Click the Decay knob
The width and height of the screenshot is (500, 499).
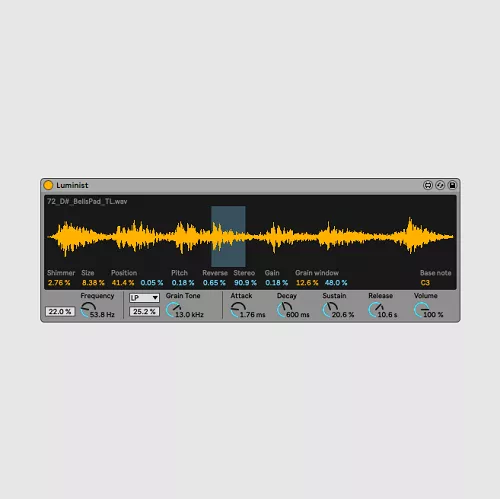[284, 310]
